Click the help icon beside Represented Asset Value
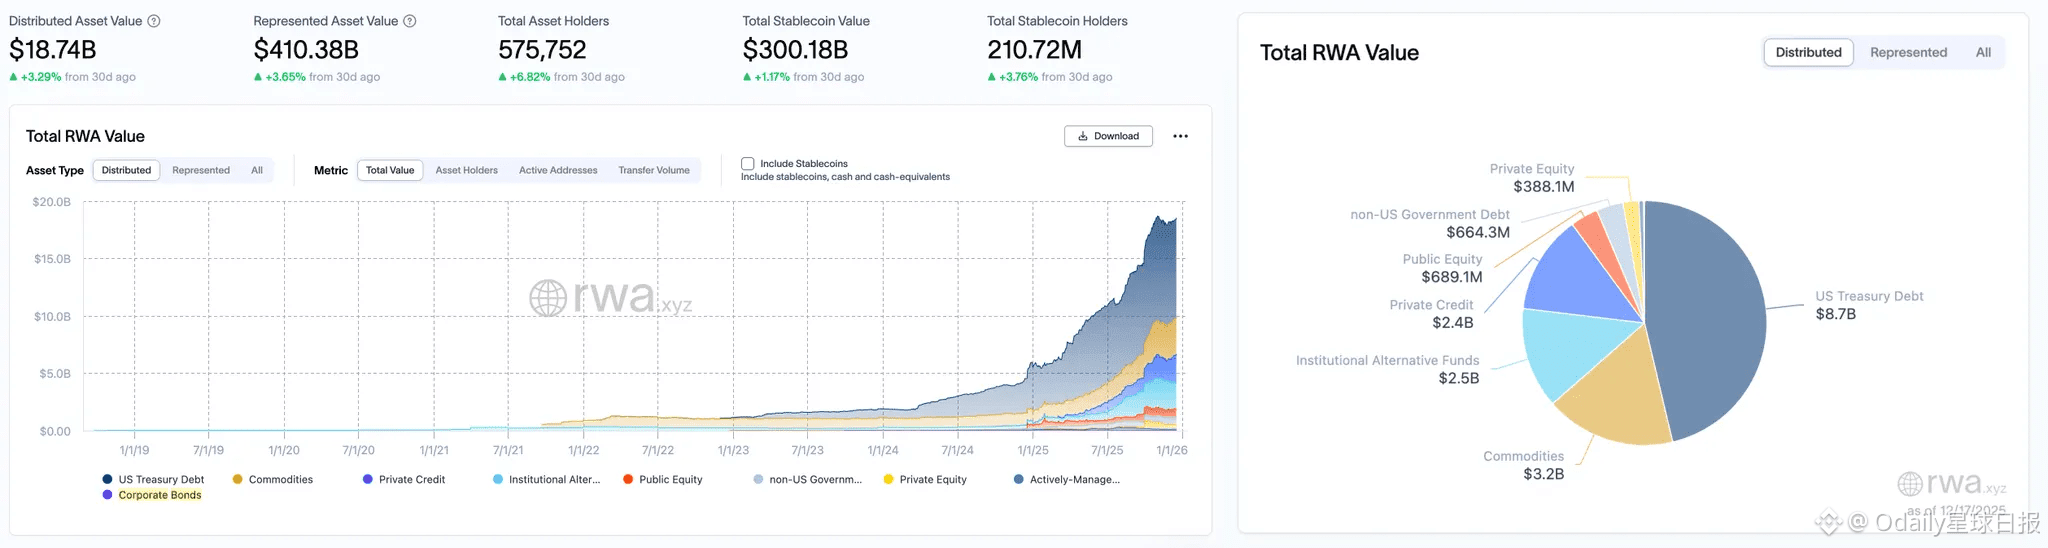The image size is (2048, 548). 409,21
